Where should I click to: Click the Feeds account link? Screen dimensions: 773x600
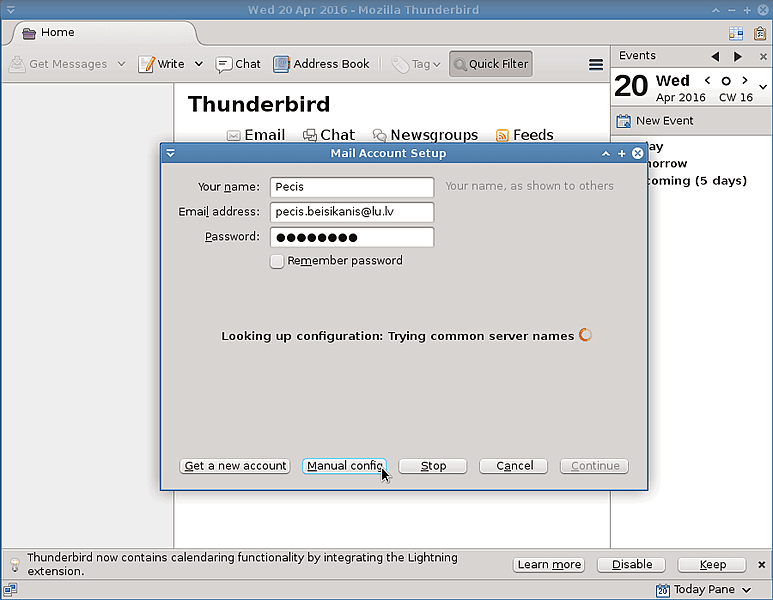525,135
